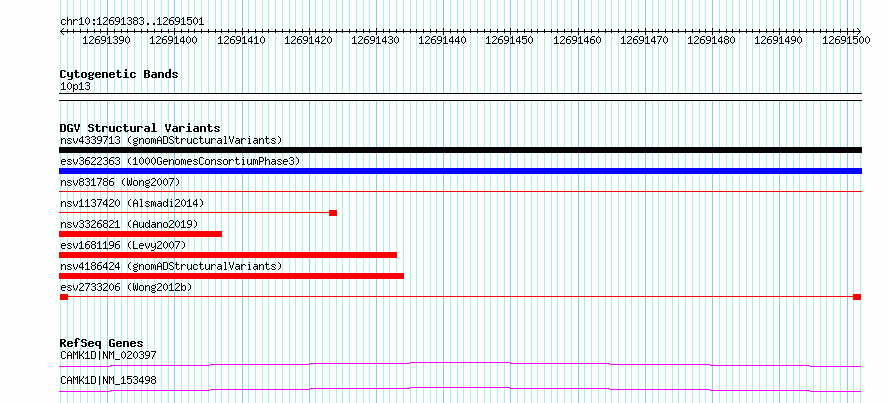Viewport: 890px width, 403px height.
Task: Click ruler position 12691440
Action: [442, 40]
